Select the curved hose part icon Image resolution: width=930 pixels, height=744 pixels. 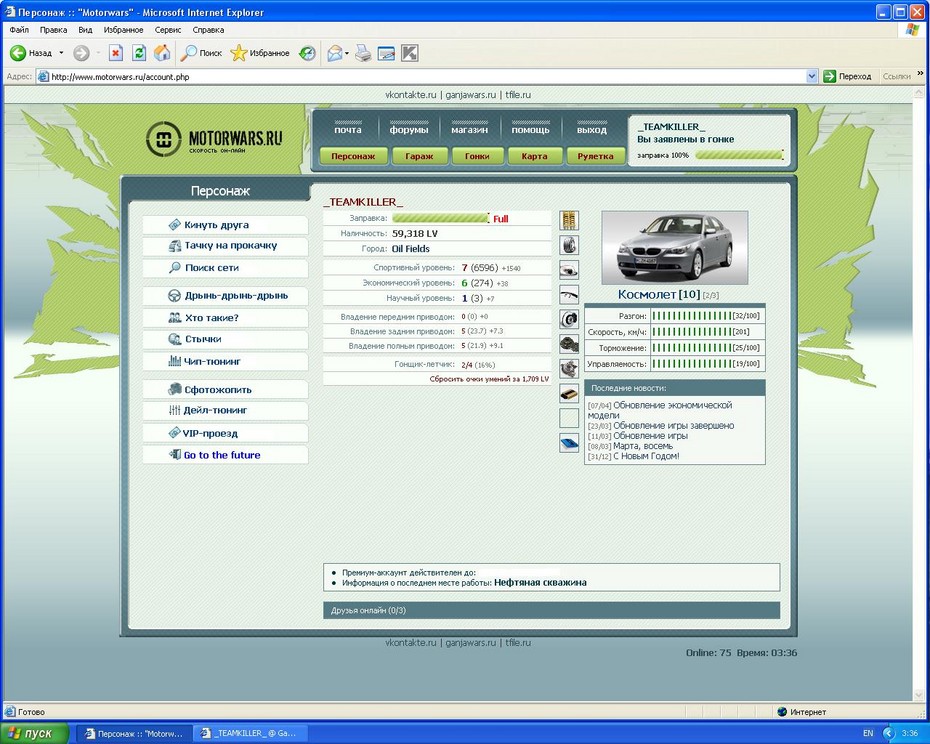[569, 294]
